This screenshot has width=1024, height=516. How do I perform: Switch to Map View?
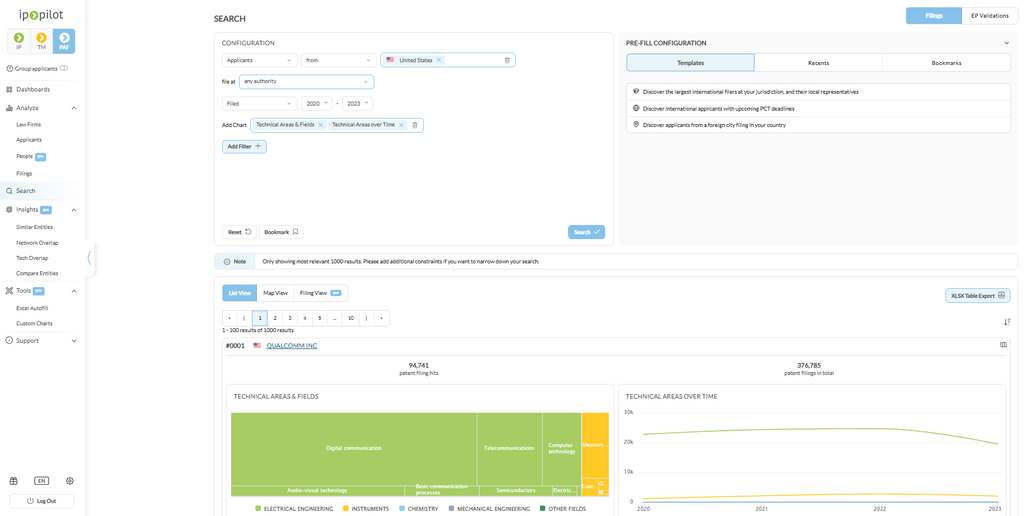[x=276, y=293]
